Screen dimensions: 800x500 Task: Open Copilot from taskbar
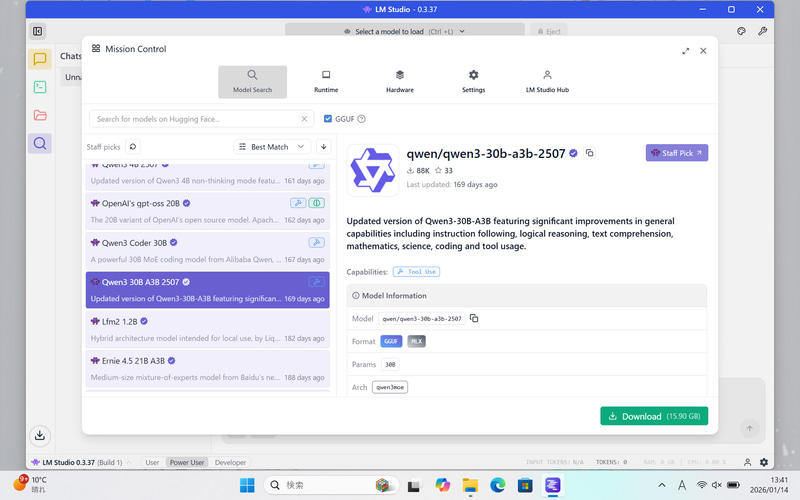(442, 485)
